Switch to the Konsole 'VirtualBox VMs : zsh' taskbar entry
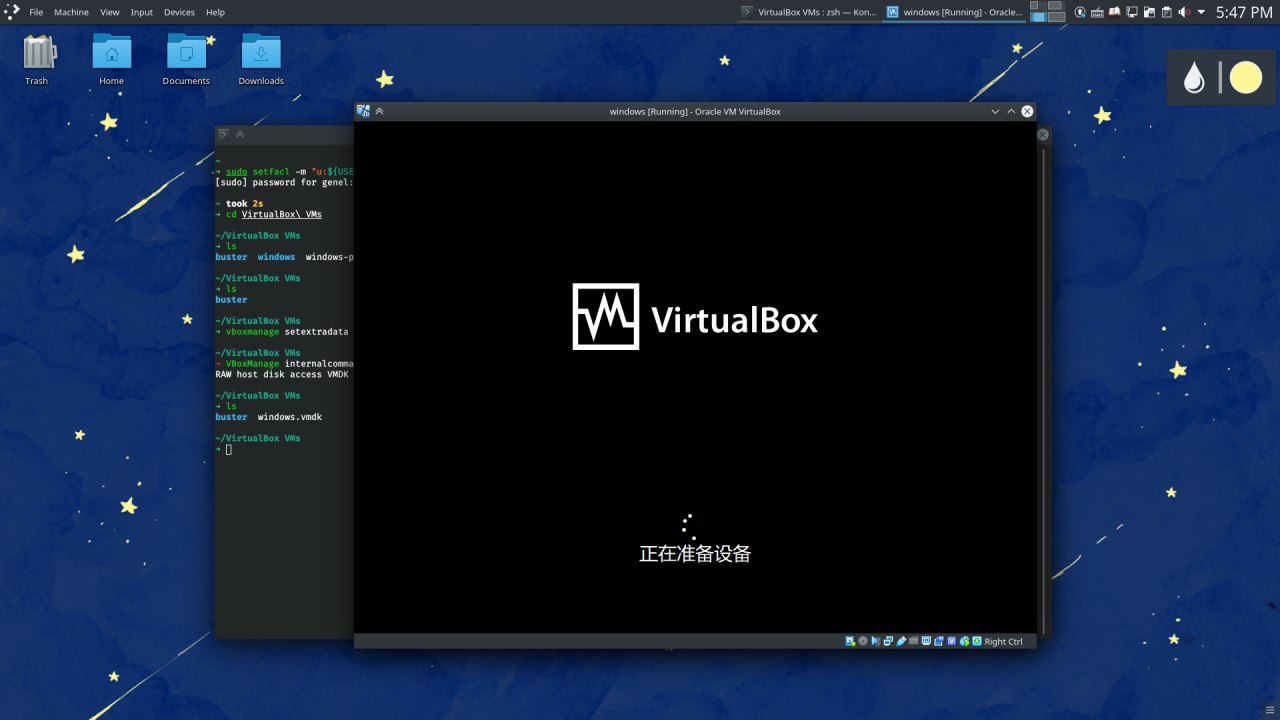1280x720 pixels. (809, 12)
